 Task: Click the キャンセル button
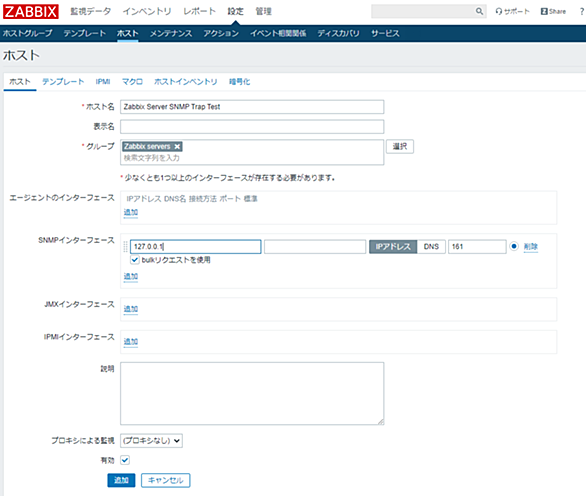(166, 480)
